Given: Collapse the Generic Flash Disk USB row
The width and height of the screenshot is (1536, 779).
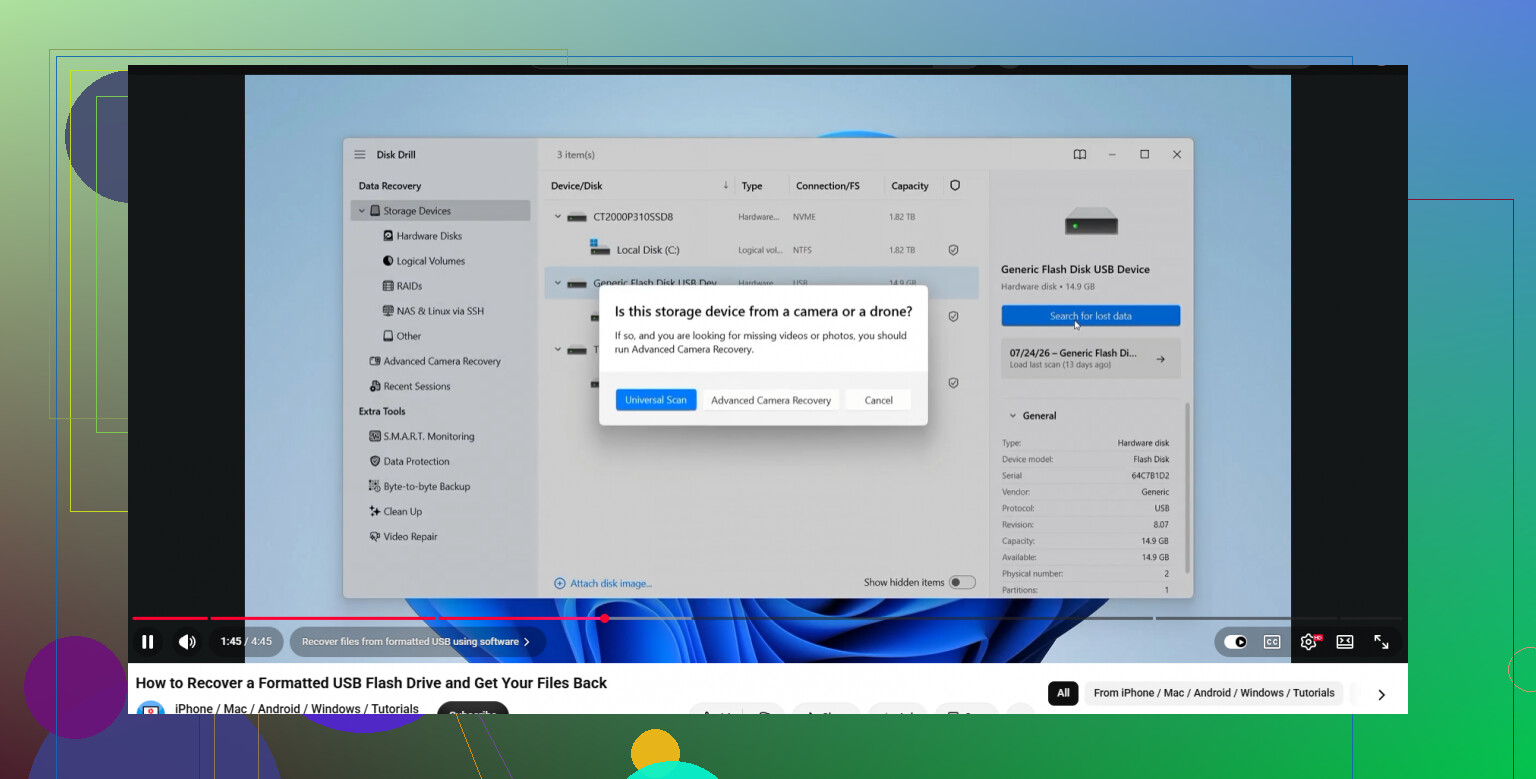Looking at the screenshot, I should pos(558,283).
